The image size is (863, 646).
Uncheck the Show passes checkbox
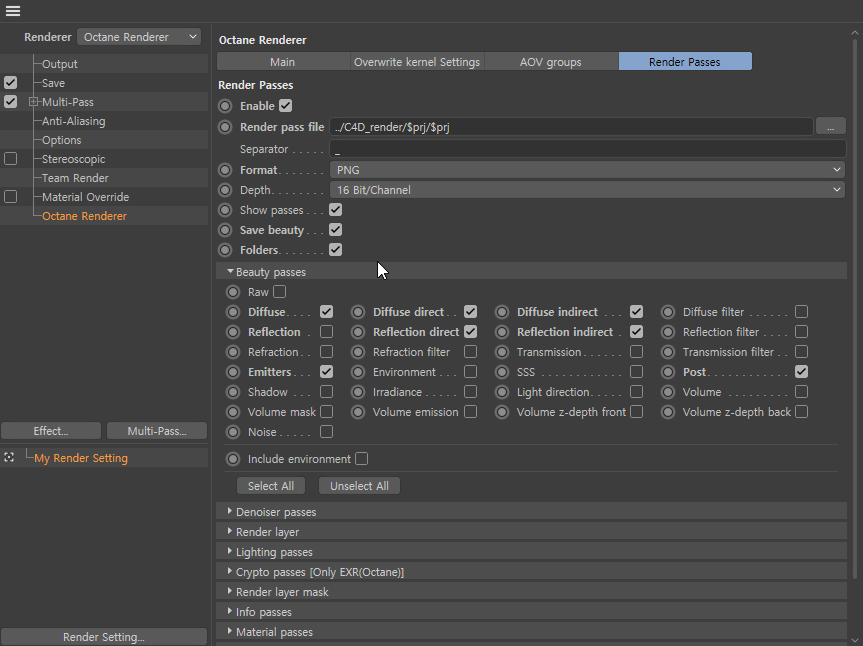(x=335, y=210)
